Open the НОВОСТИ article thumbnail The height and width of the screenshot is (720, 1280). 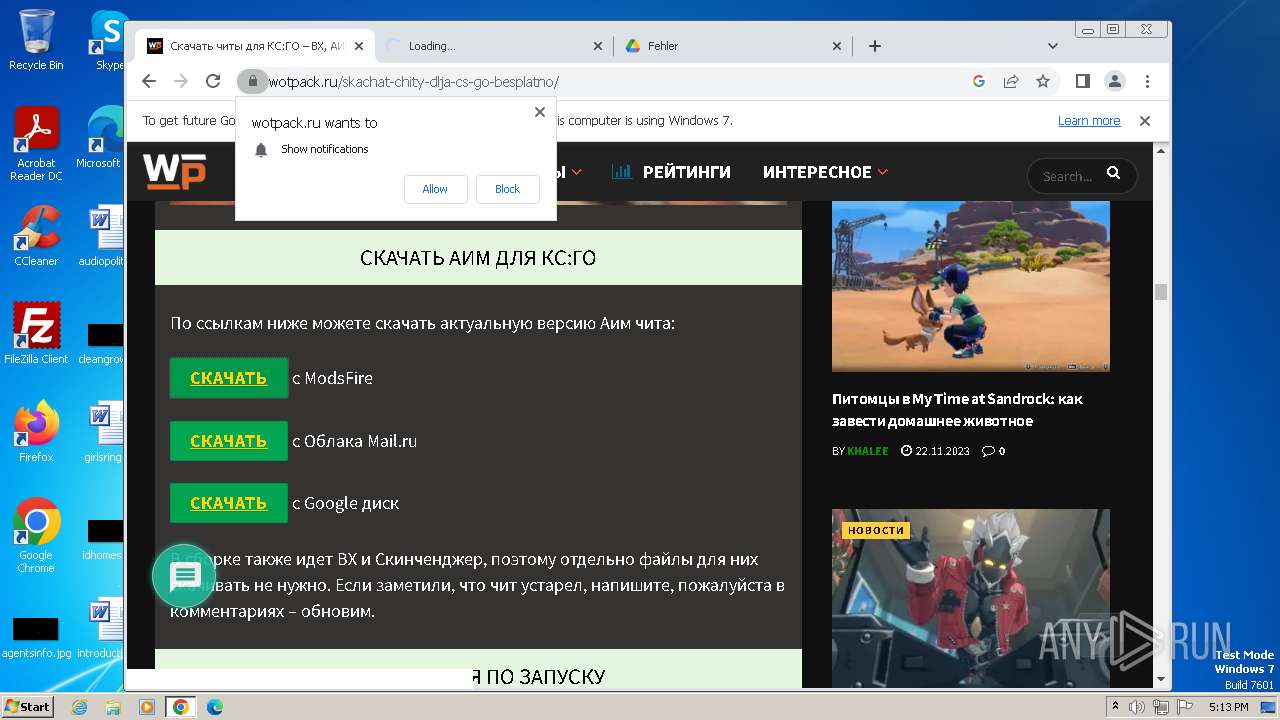pyautogui.click(x=970, y=598)
